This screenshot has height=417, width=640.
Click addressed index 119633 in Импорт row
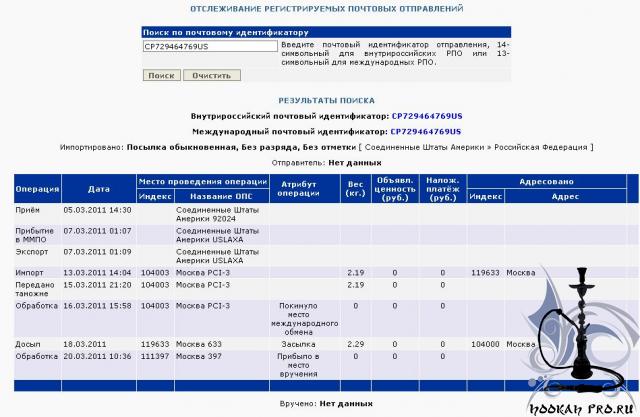[x=485, y=273]
